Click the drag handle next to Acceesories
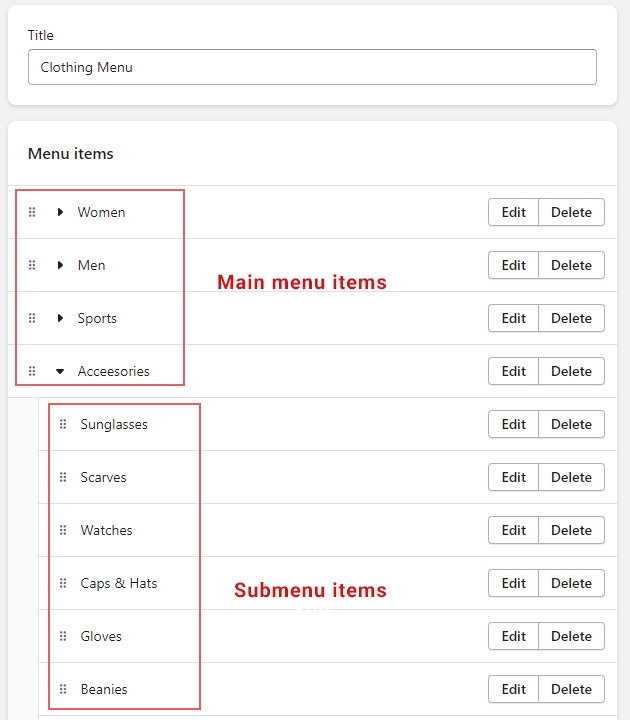 32,371
